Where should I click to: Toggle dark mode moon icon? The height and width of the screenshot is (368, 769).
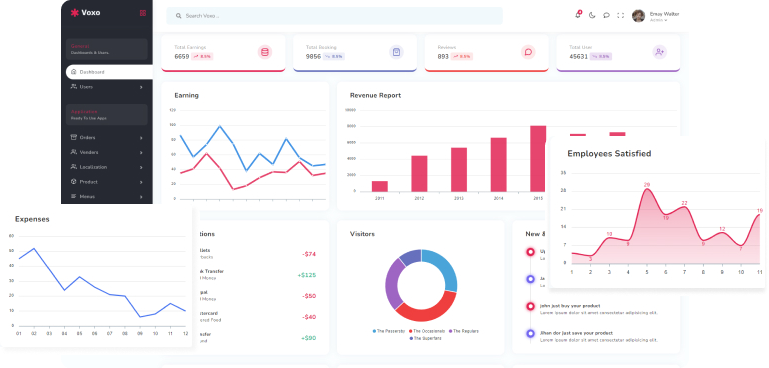click(x=592, y=15)
